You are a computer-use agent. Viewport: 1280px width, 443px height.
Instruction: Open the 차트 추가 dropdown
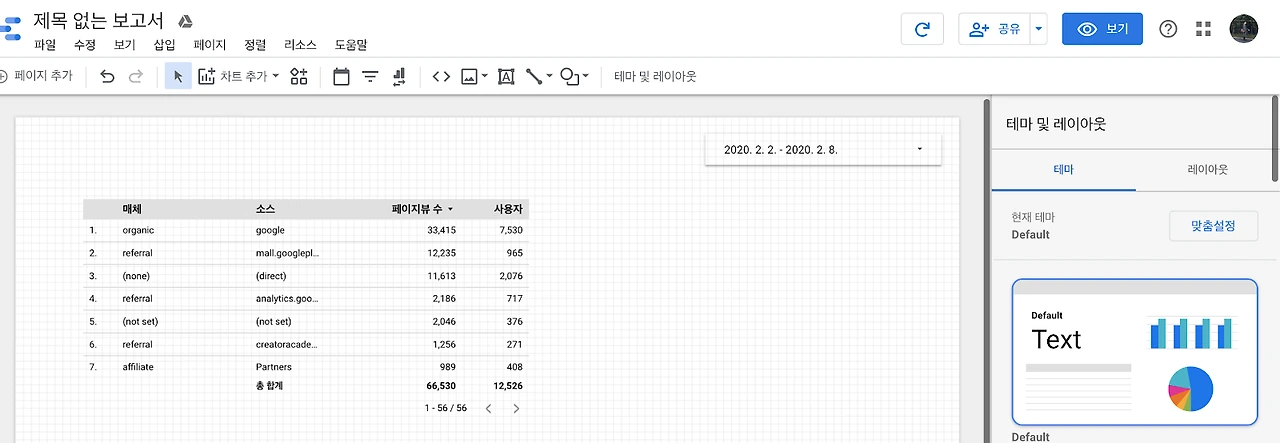[238, 76]
